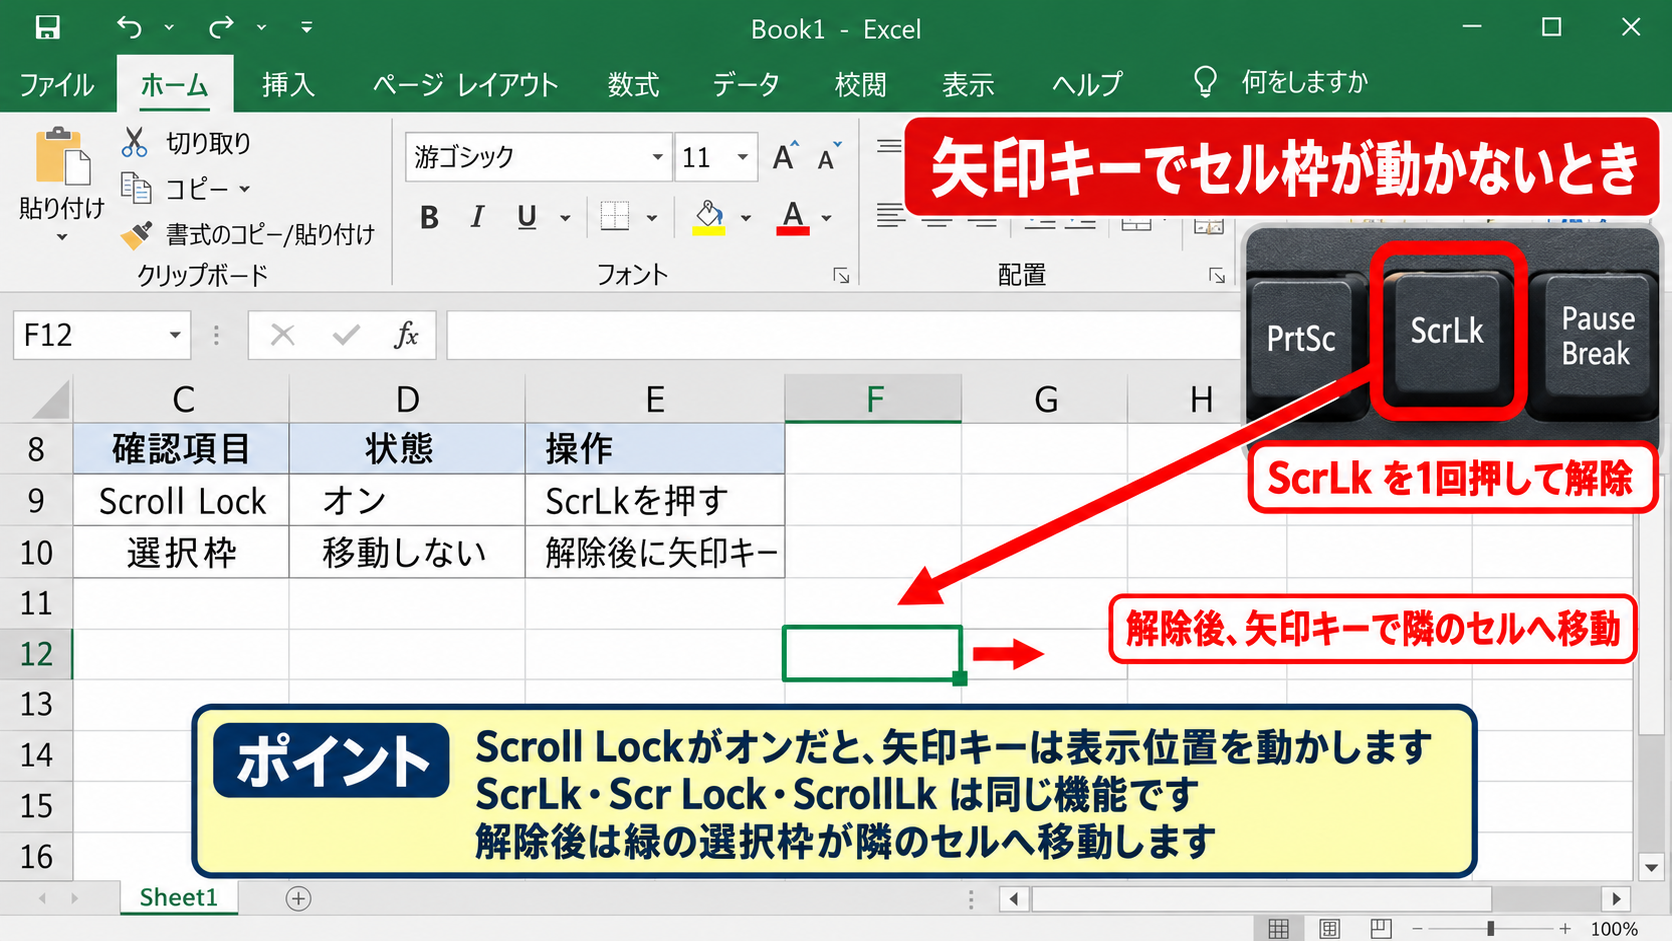Switch to Normal view in status bar
The image size is (1672, 941).
(1278, 928)
